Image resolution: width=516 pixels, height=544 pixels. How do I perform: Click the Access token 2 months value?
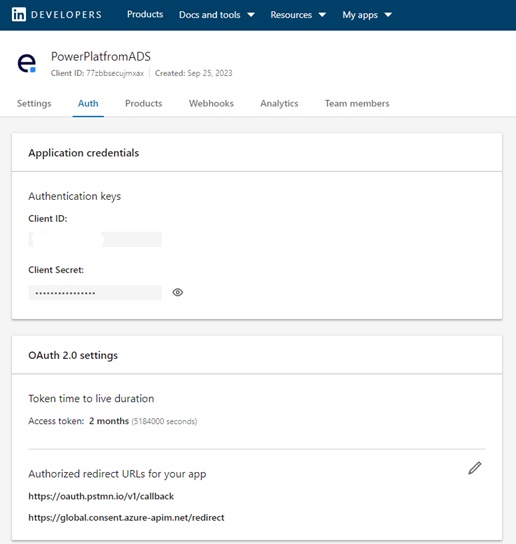pyautogui.click(x=109, y=421)
